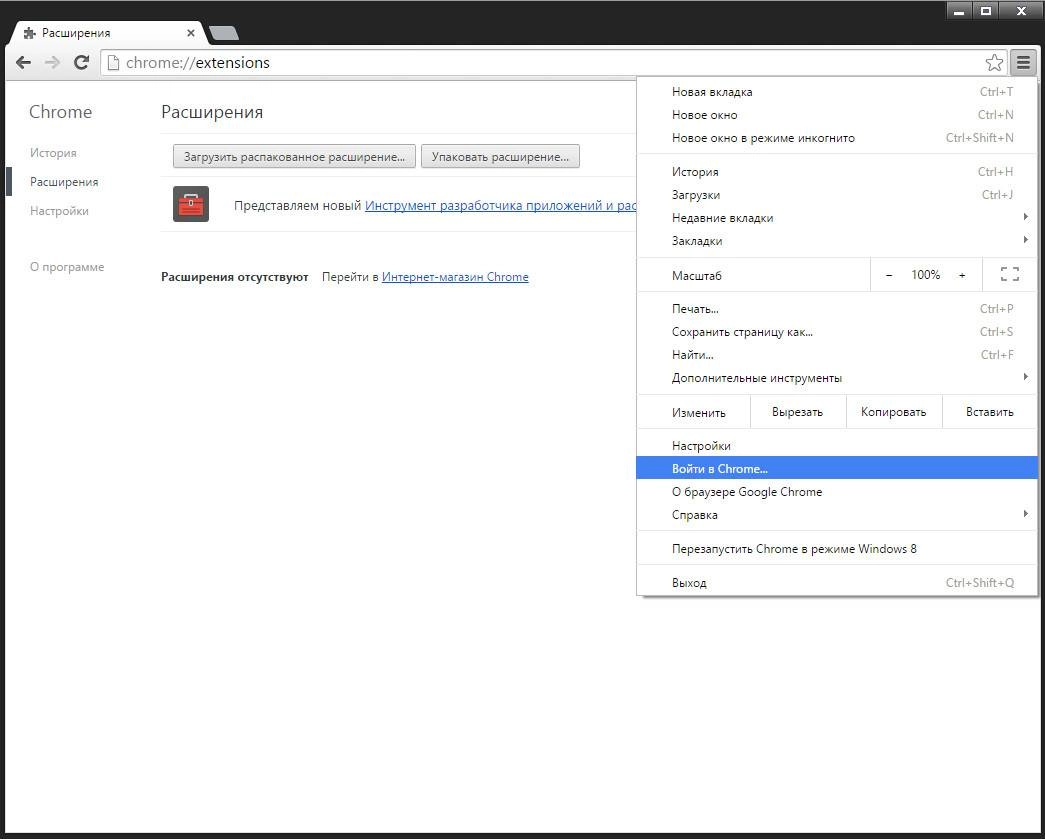Select Сохранить страницу как... menu item
The image size is (1045, 839).
tap(837, 332)
